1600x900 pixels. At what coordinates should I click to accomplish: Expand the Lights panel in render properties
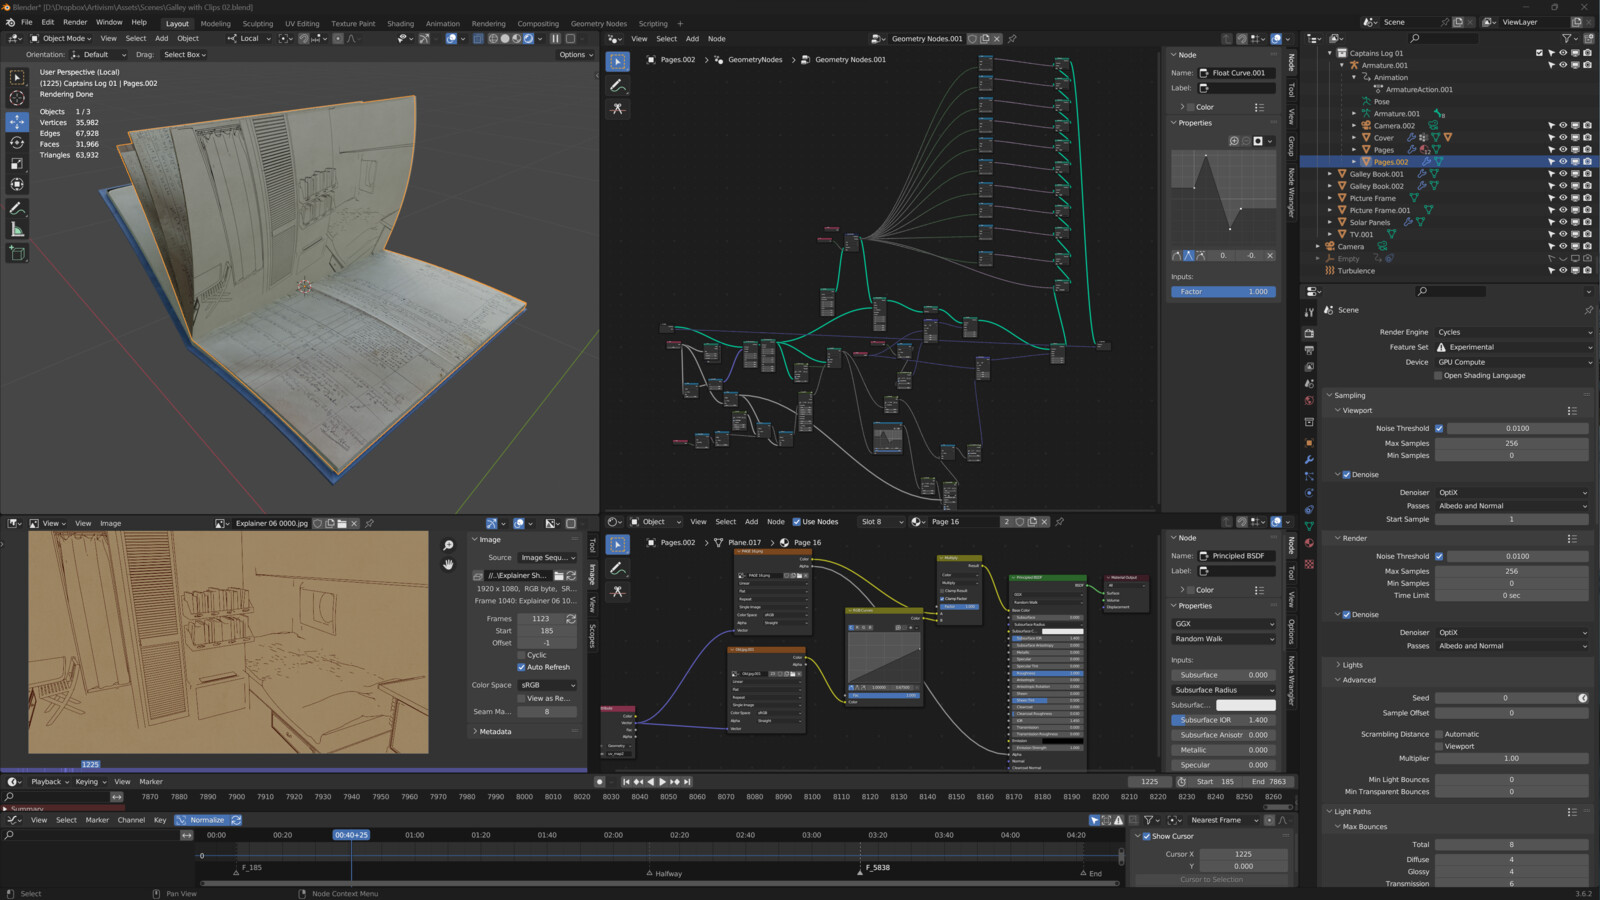tap(1352, 665)
